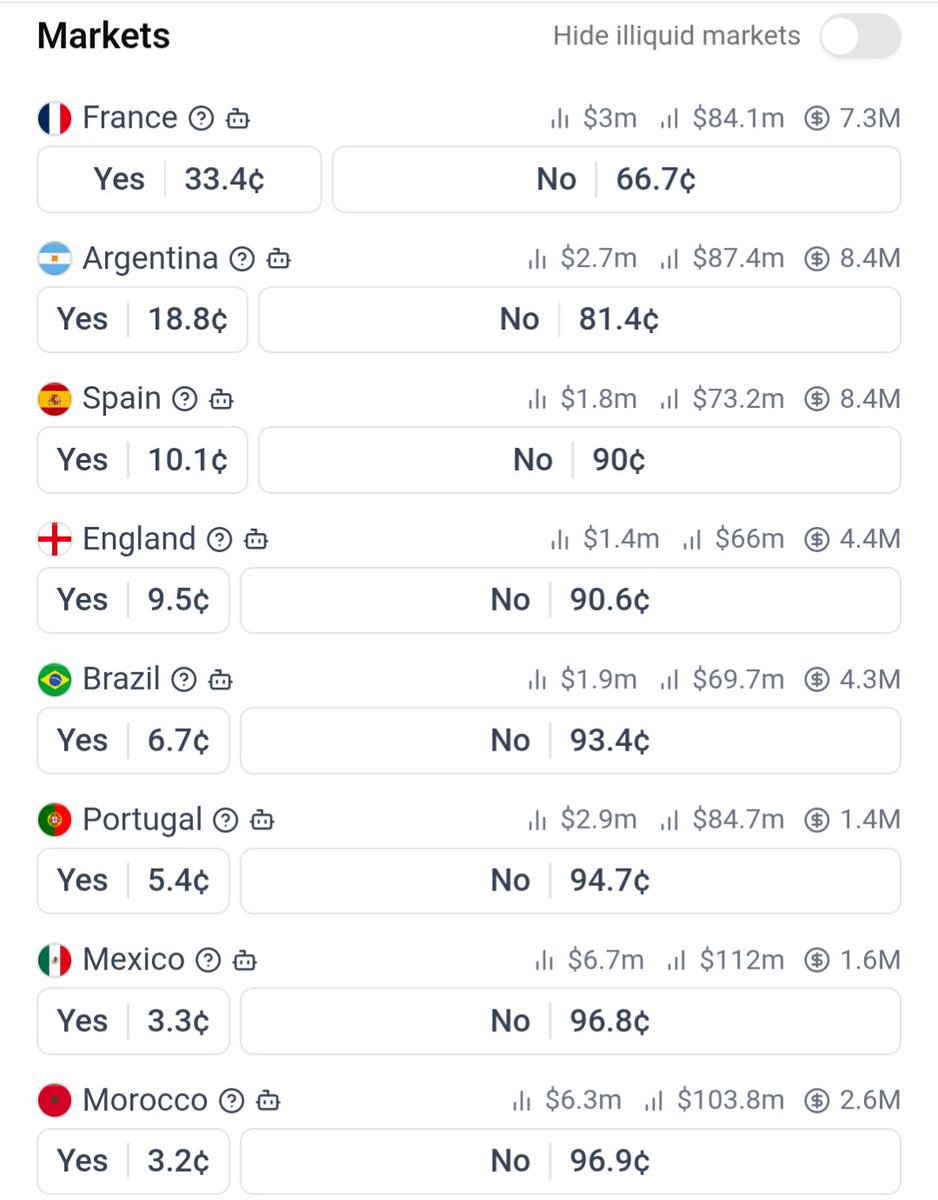
Task: Select Yes for Spain at 10.1¢
Action: click(x=142, y=460)
